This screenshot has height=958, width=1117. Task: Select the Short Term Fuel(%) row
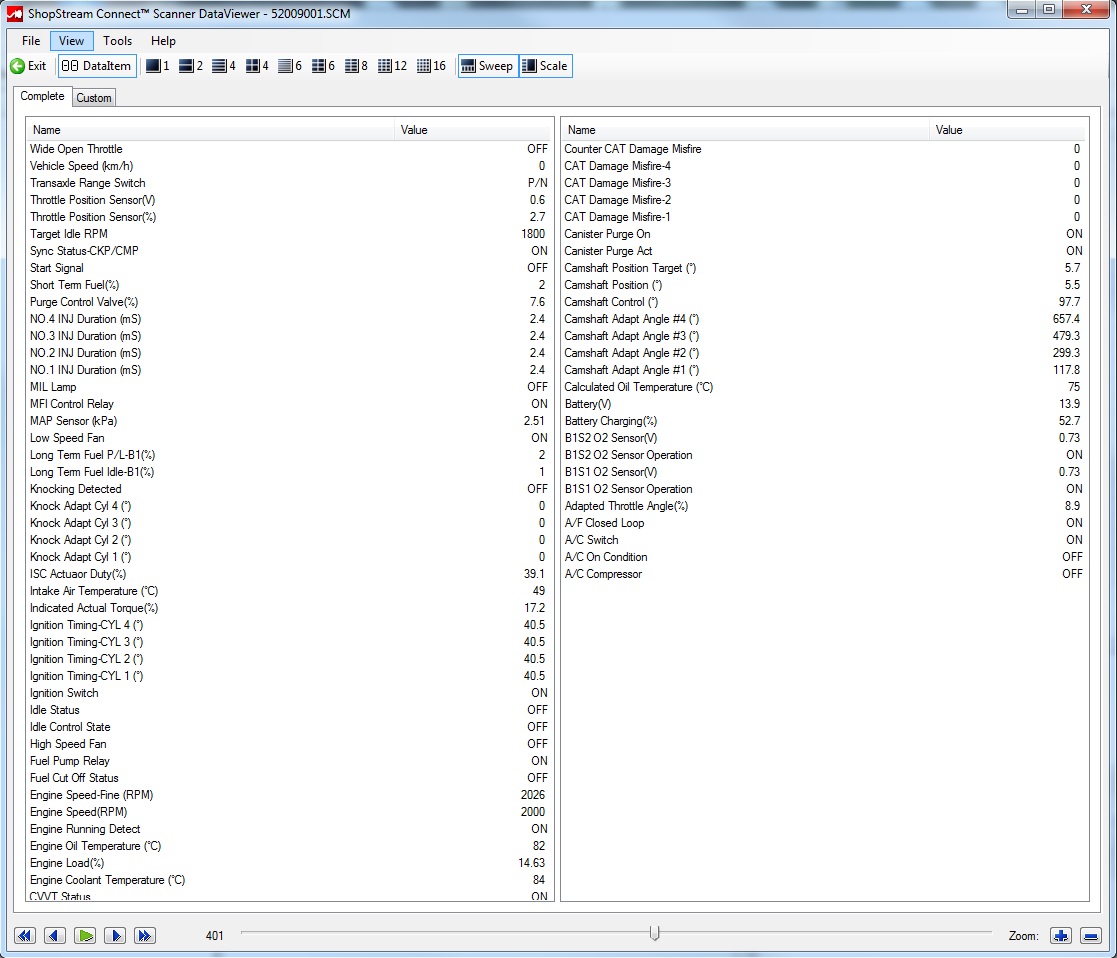tap(289, 285)
